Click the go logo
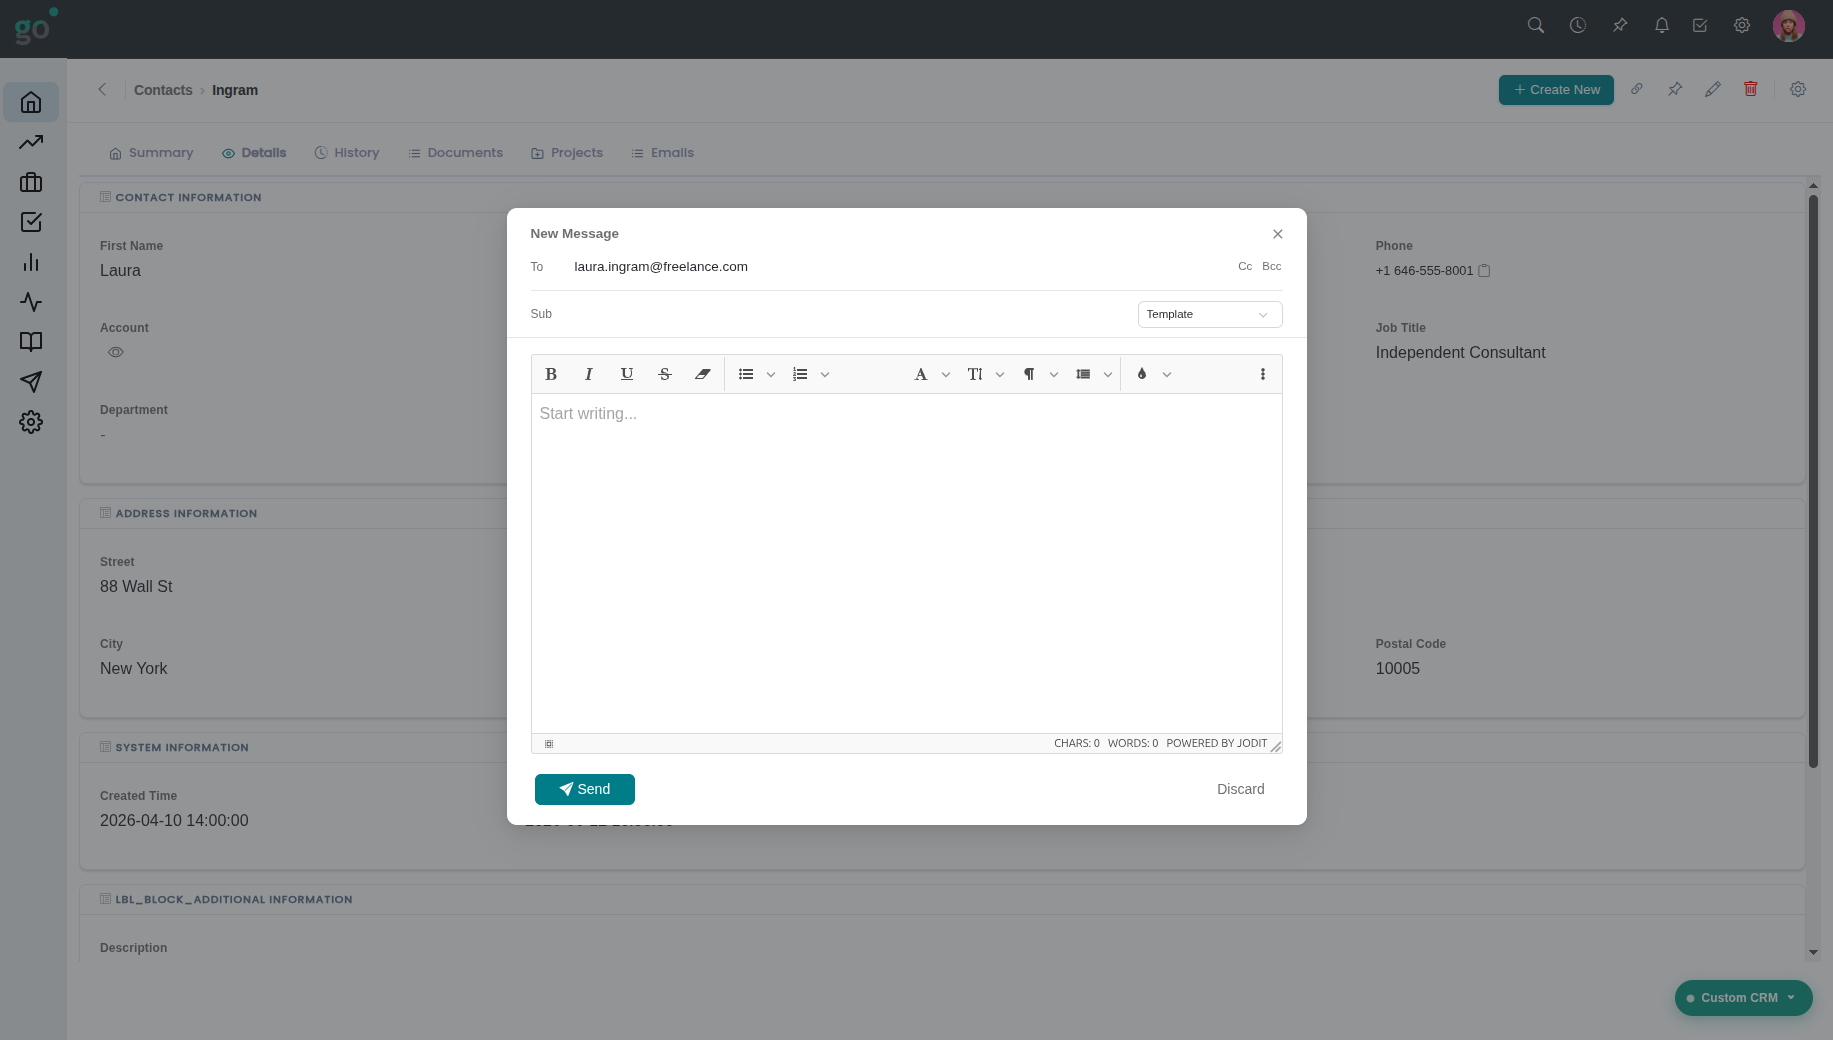The height and width of the screenshot is (1040, 1833). point(34,27)
